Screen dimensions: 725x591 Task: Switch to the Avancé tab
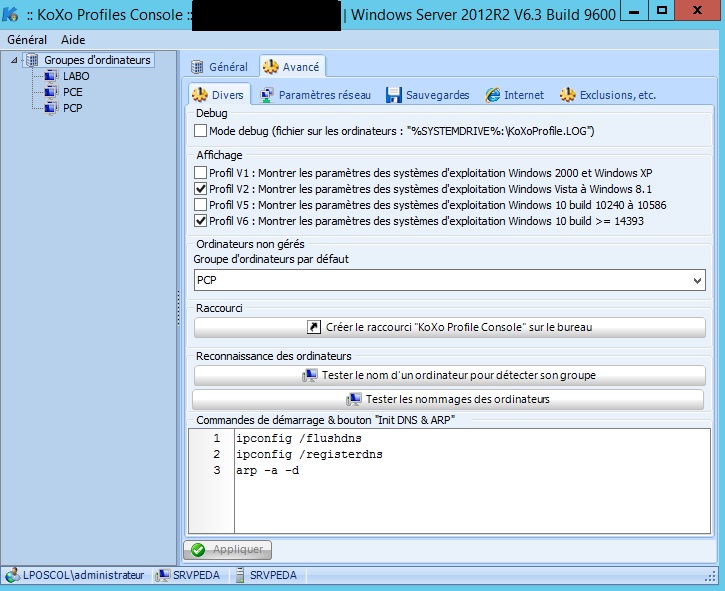click(x=292, y=67)
